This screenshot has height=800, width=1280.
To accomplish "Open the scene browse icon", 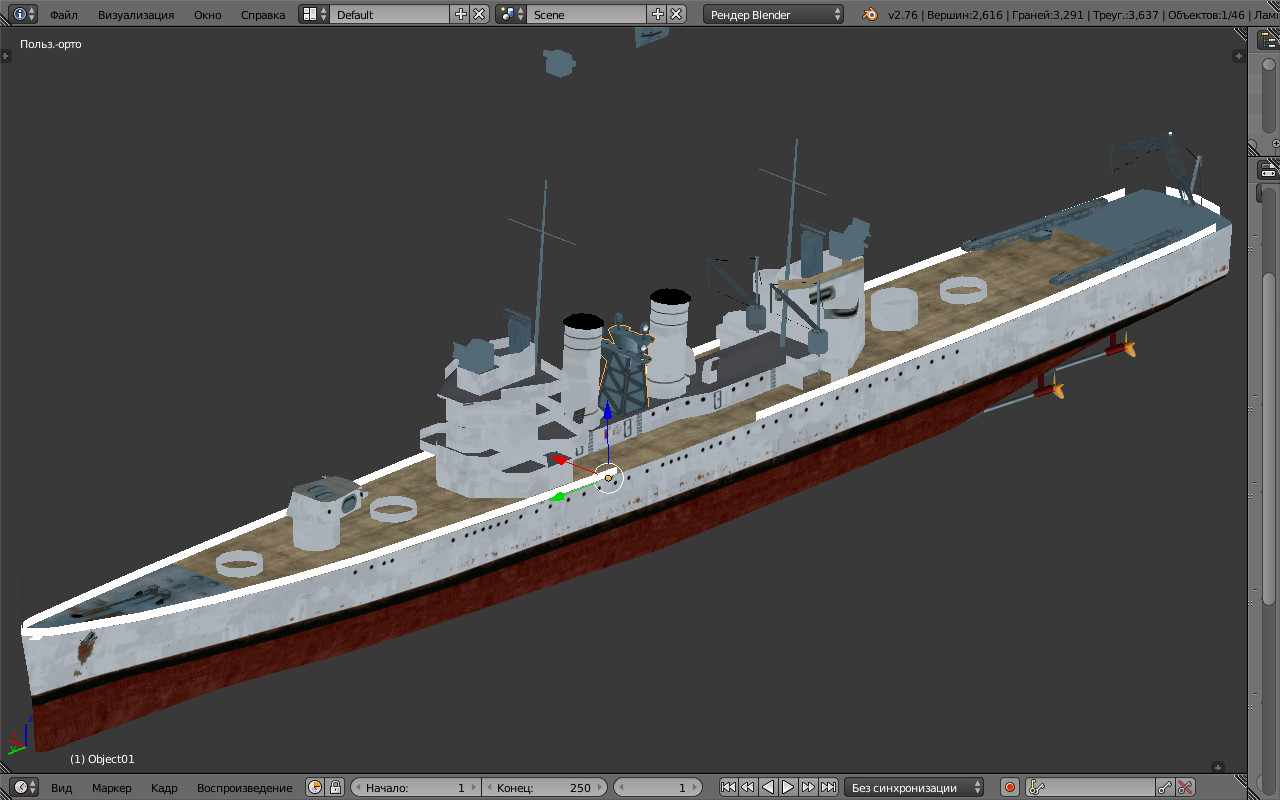I will coord(511,14).
